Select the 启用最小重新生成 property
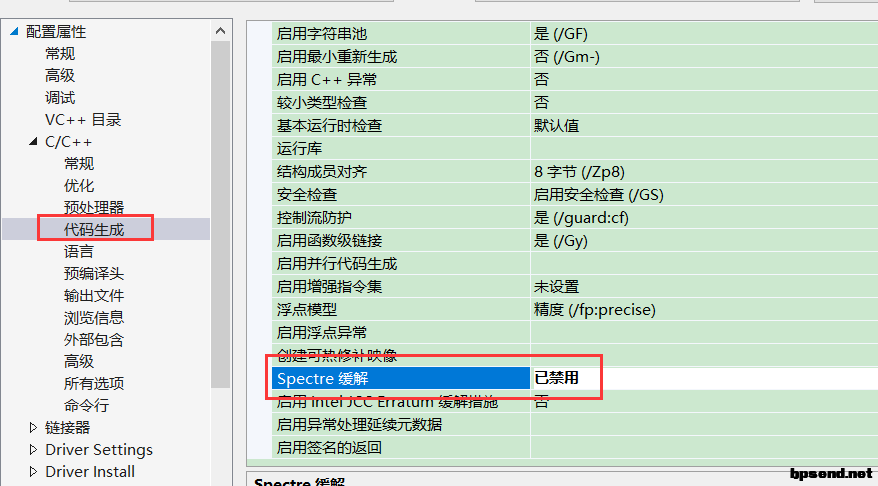Viewport: 878px width, 486px height. (x=337, y=57)
